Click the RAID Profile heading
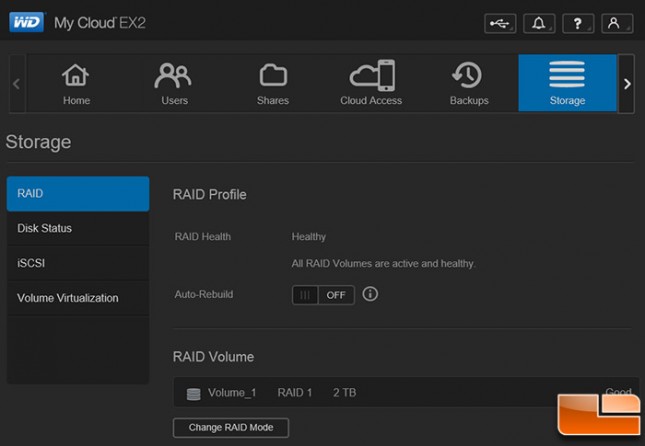Image resolution: width=645 pixels, height=446 pixels. [x=209, y=194]
